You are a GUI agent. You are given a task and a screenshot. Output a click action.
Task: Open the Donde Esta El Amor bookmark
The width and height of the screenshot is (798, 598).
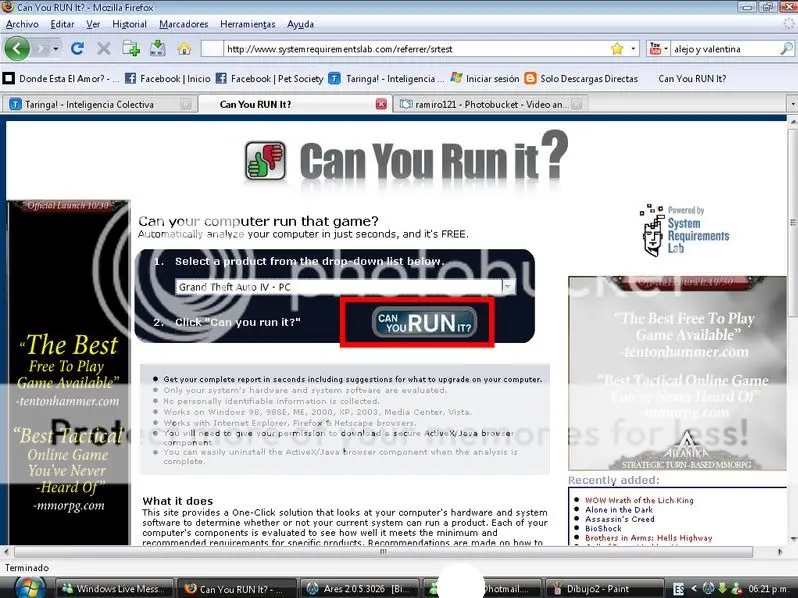coord(61,78)
